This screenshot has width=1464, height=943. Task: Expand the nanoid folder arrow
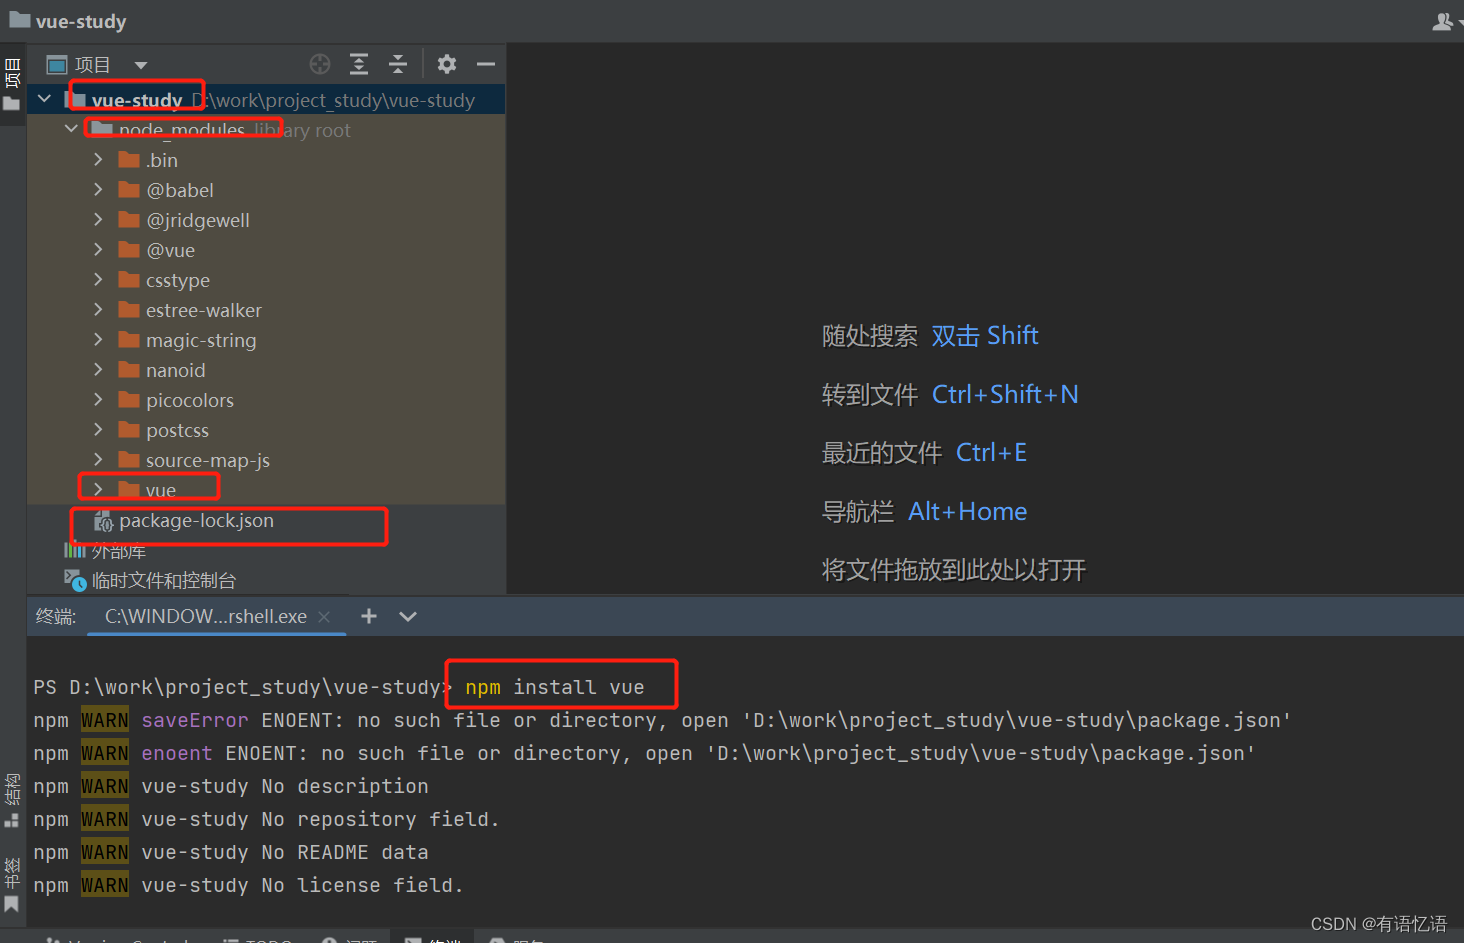pyautogui.click(x=98, y=369)
